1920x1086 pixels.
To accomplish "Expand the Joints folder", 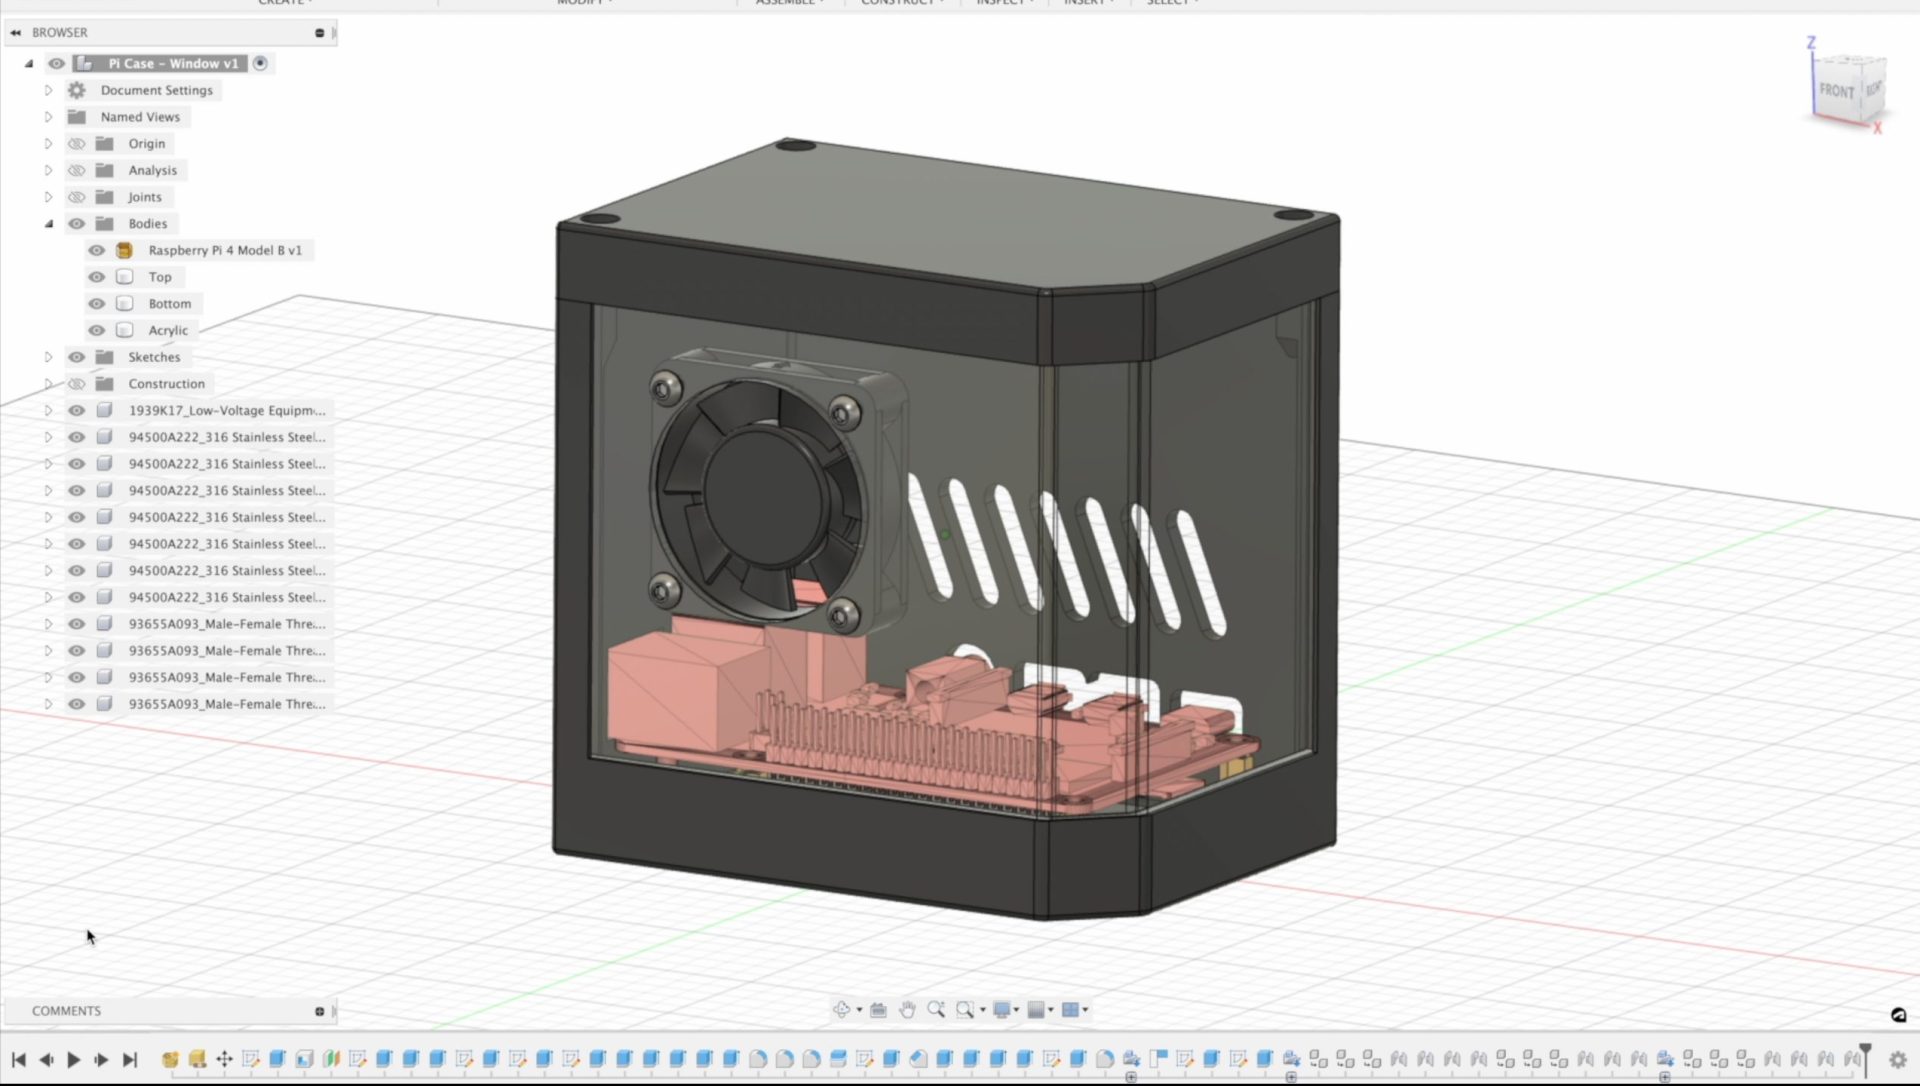I will tap(48, 196).
